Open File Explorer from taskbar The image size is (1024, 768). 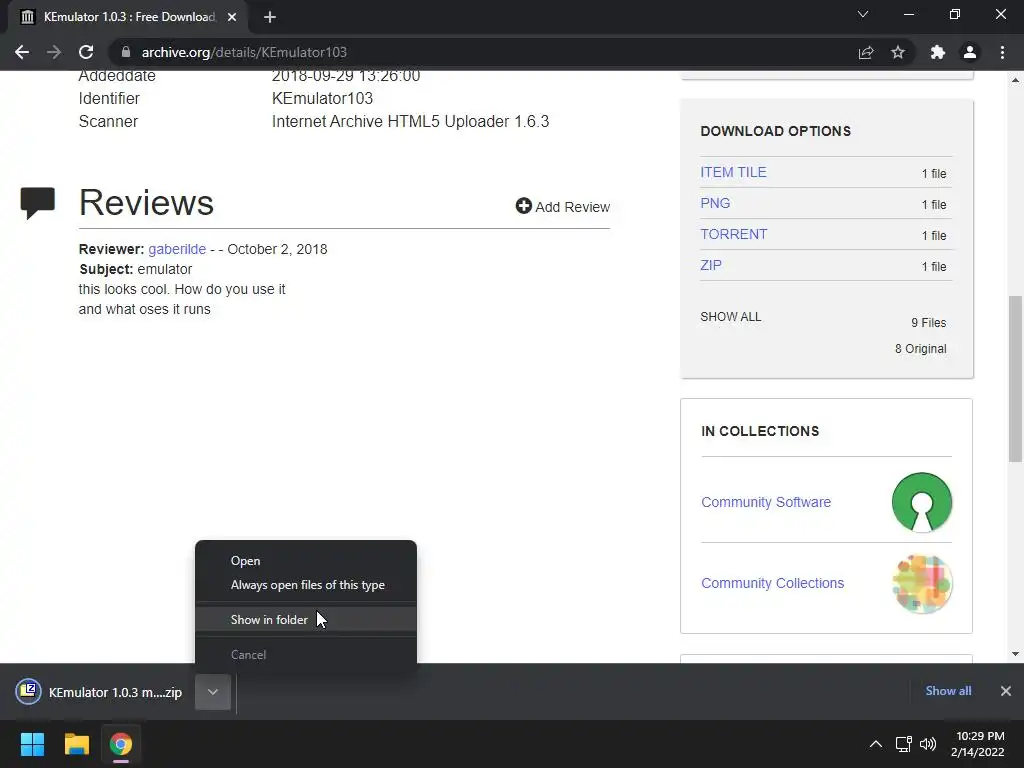click(x=76, y=744)
